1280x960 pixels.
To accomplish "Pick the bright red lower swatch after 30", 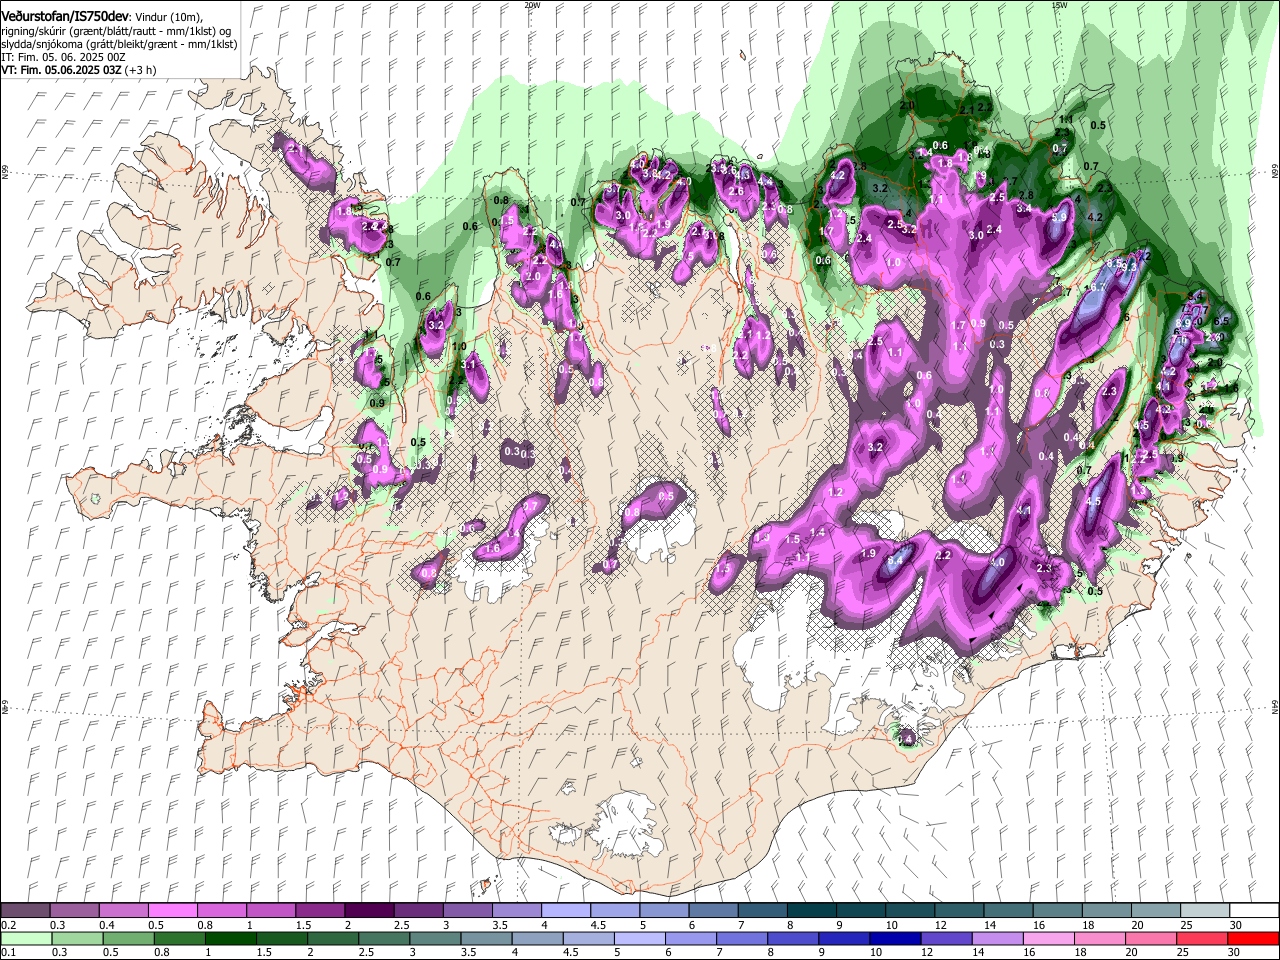I will tap(1253, 938).
